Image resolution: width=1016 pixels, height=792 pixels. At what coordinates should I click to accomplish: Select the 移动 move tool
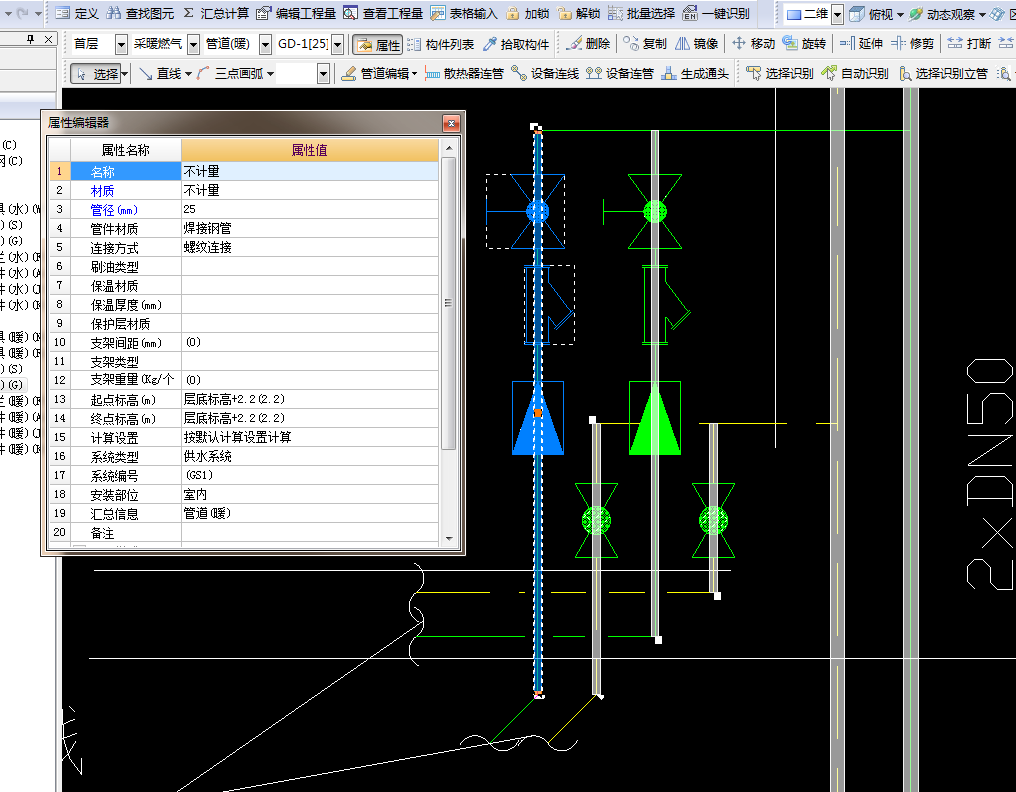click(x=753, y=43)
